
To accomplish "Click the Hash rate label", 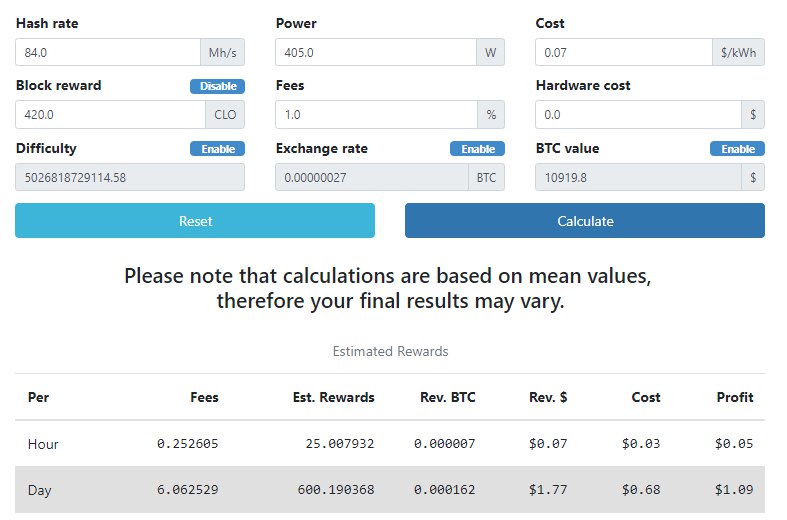I will [x=47, y=23].
